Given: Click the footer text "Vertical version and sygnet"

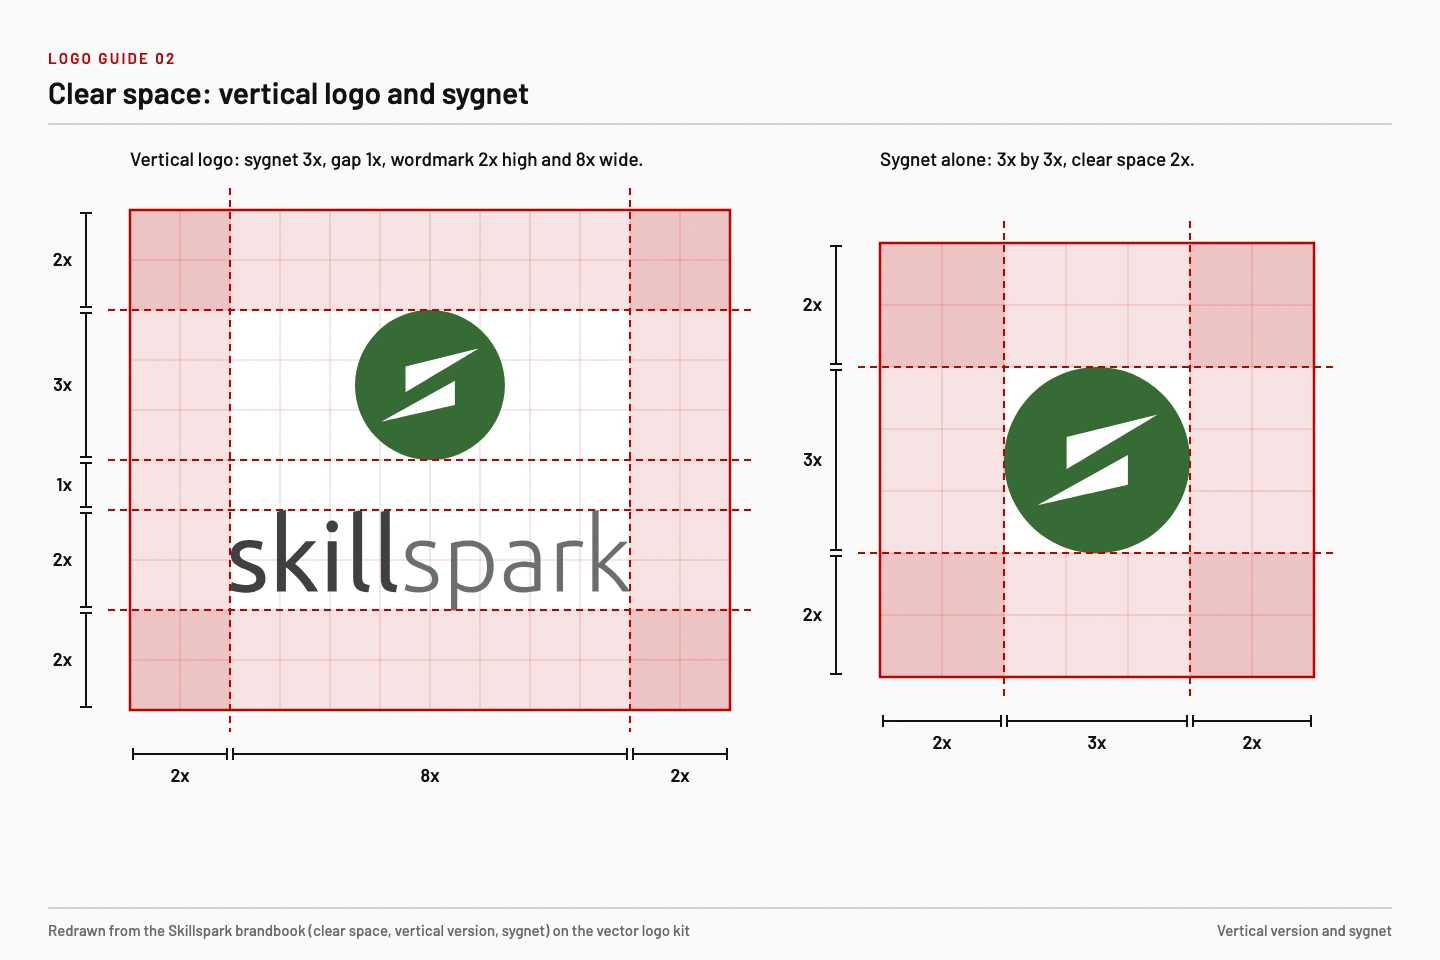Looking at the screenshot, I should [x=1304, y=931].
